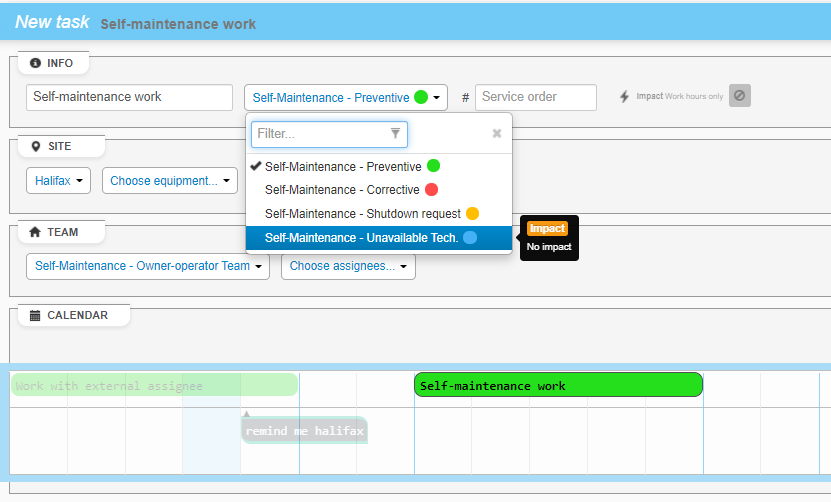Click the TEAM home icon
This screenshot has width=831, height=502.
coord(36,232)
